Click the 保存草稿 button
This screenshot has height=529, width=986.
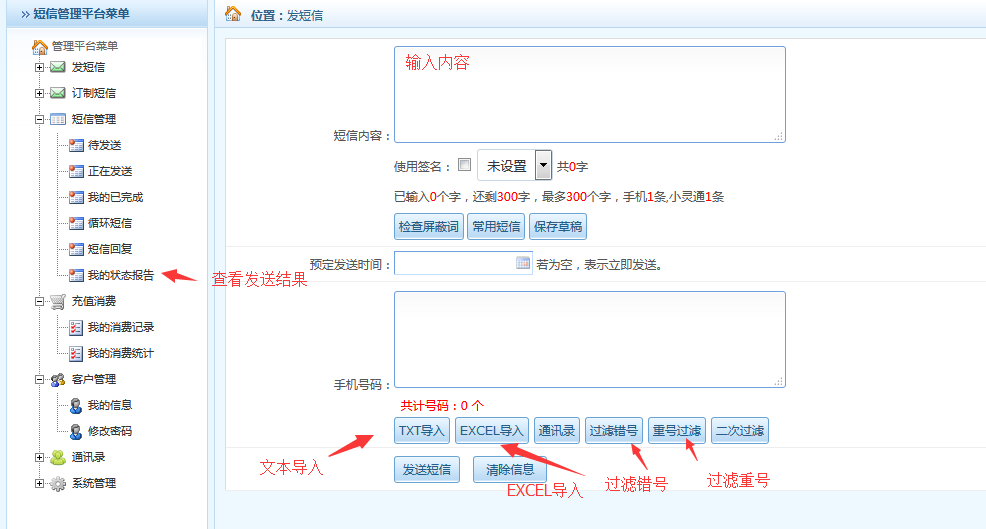tap(558, 226)
